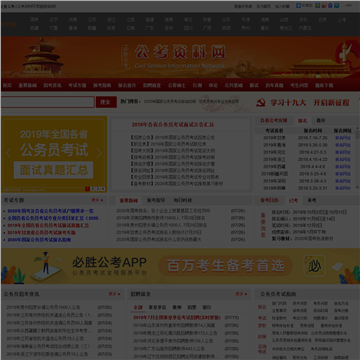
Task: Select carousel page indicator 3
Action: click(x=98, y=189)
